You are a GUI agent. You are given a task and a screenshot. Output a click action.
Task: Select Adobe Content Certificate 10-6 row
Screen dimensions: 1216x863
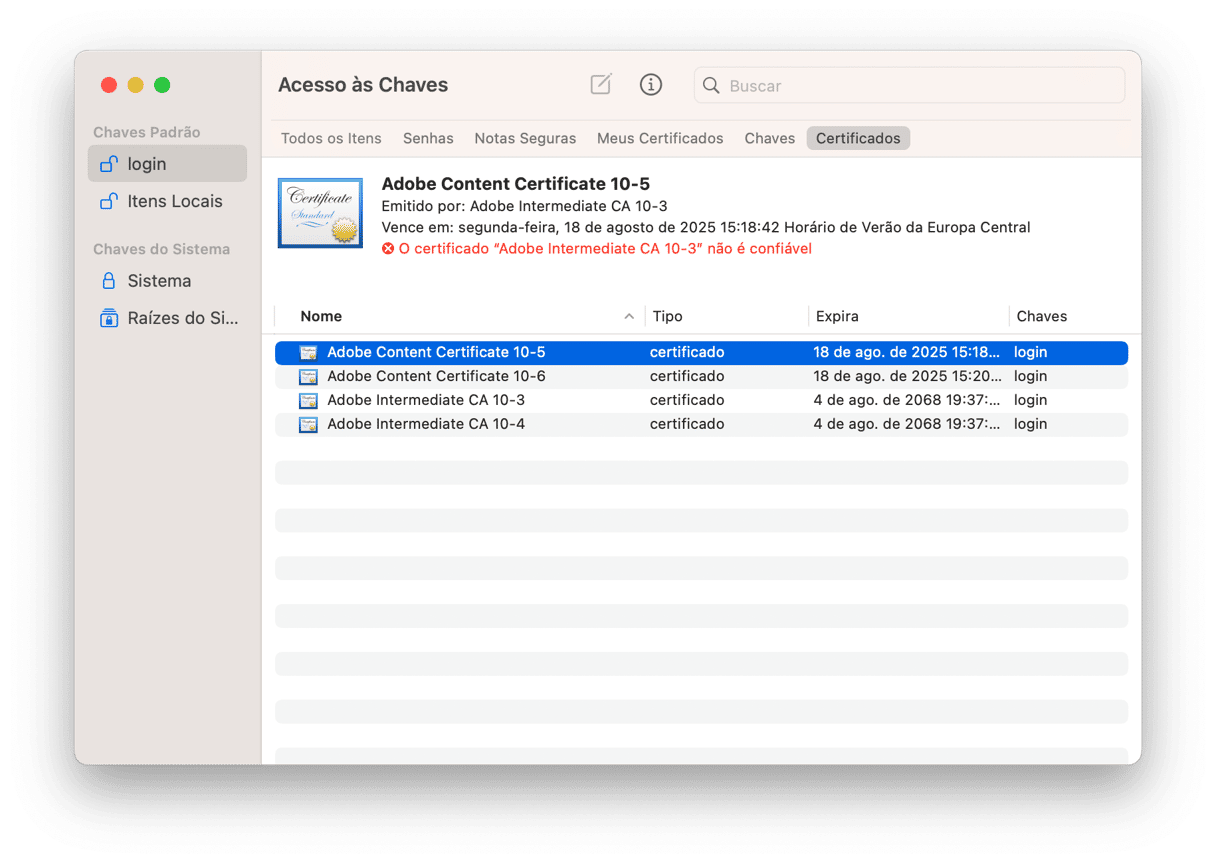[701, 376]
